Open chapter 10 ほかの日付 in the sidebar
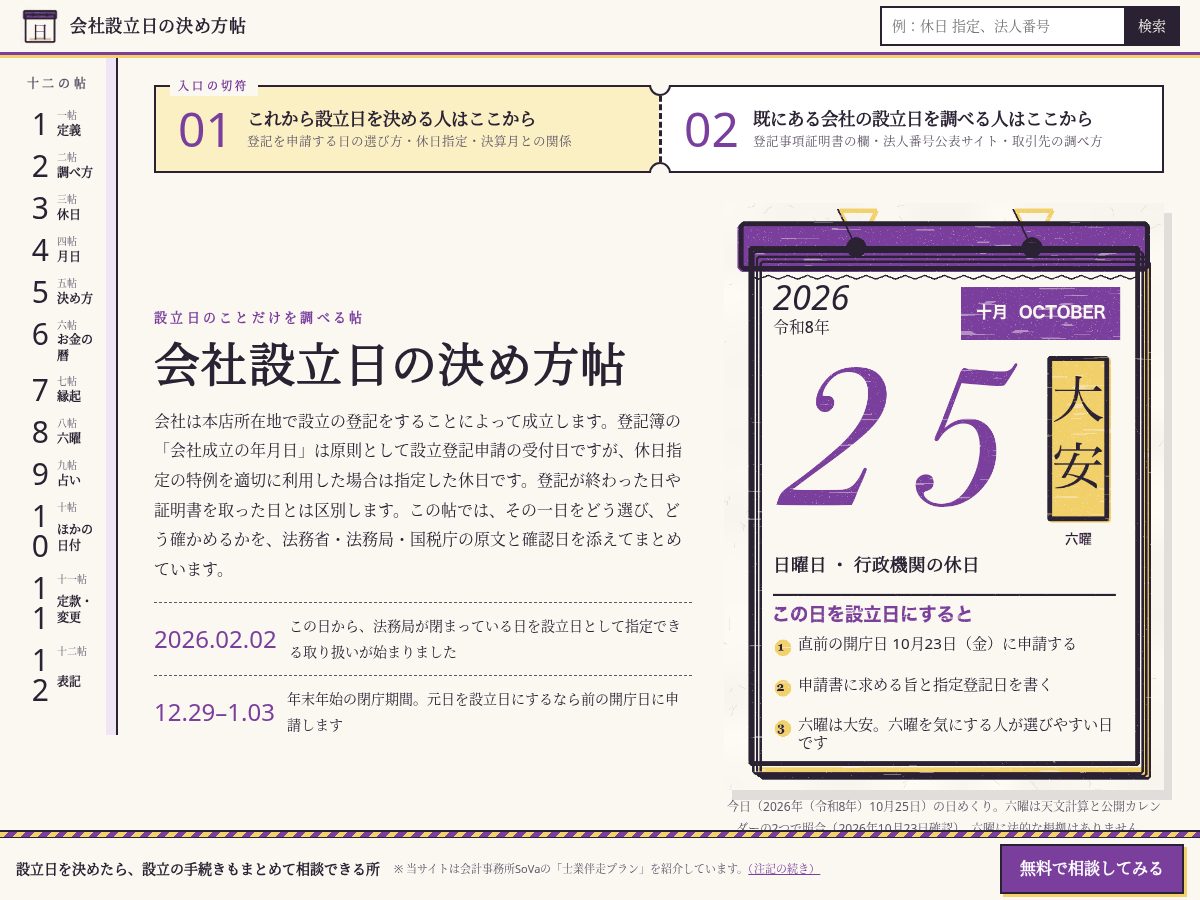This screenshot has height=900, width=1200. 62,530
